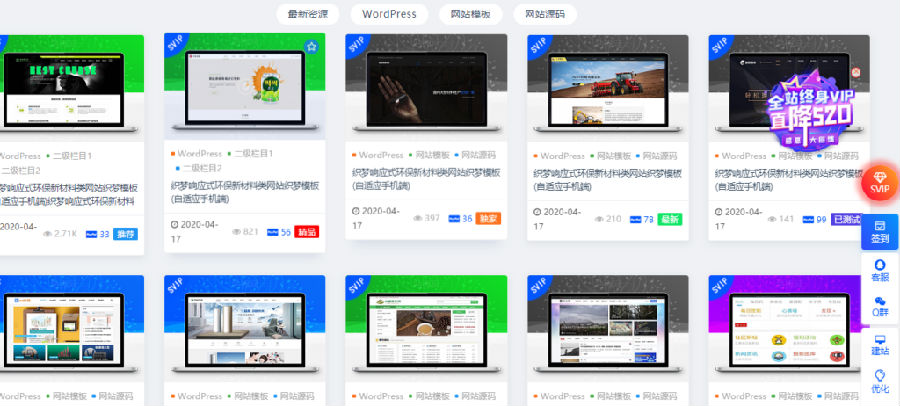The height and width of the screenshot is (406, 900).
Task: Select the WordPress filter tab
Action: (x=389, y=14)
